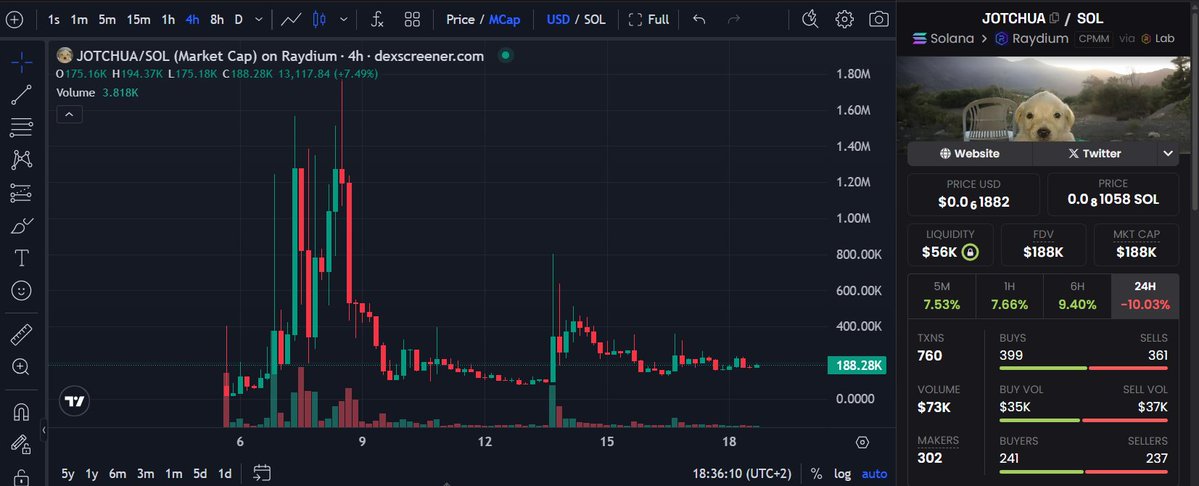The image size is (1199, 486).
Task: Click the liquidity lock icon
Action: pyautogui.click(x=970, y=252)
